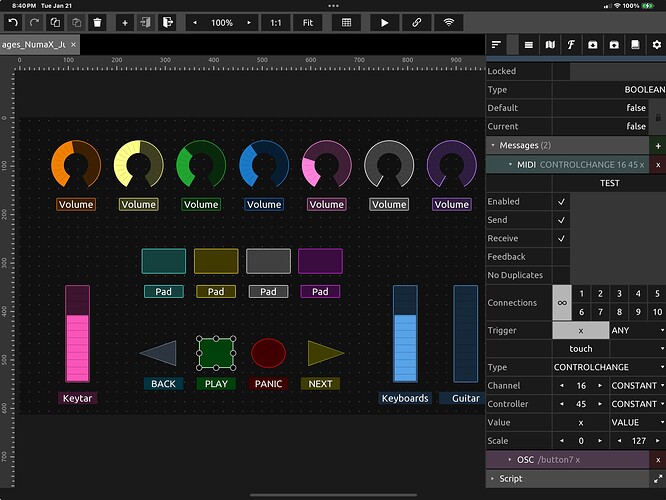666x500 pixels.
Task: Decrease the Controller number
Action: [x=562, y=404]
